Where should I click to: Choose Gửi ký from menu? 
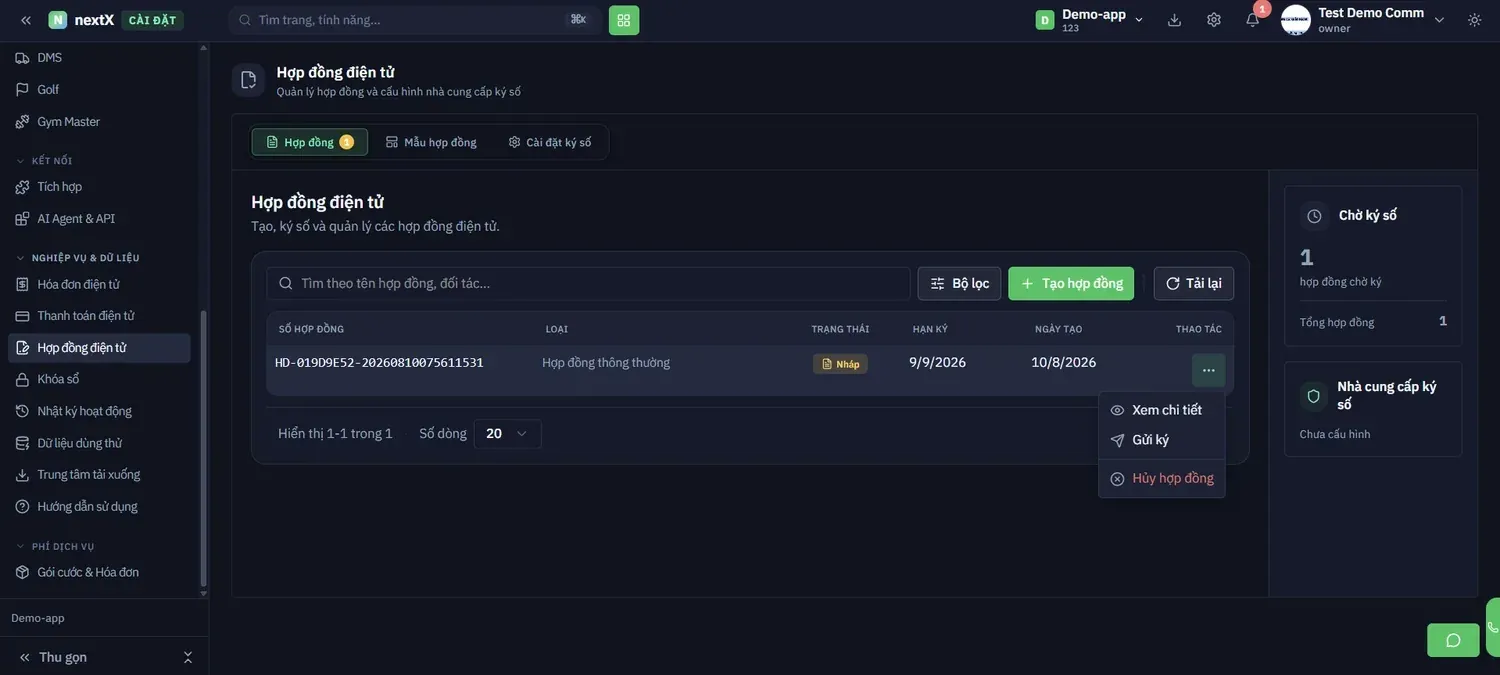point(1162,440)
